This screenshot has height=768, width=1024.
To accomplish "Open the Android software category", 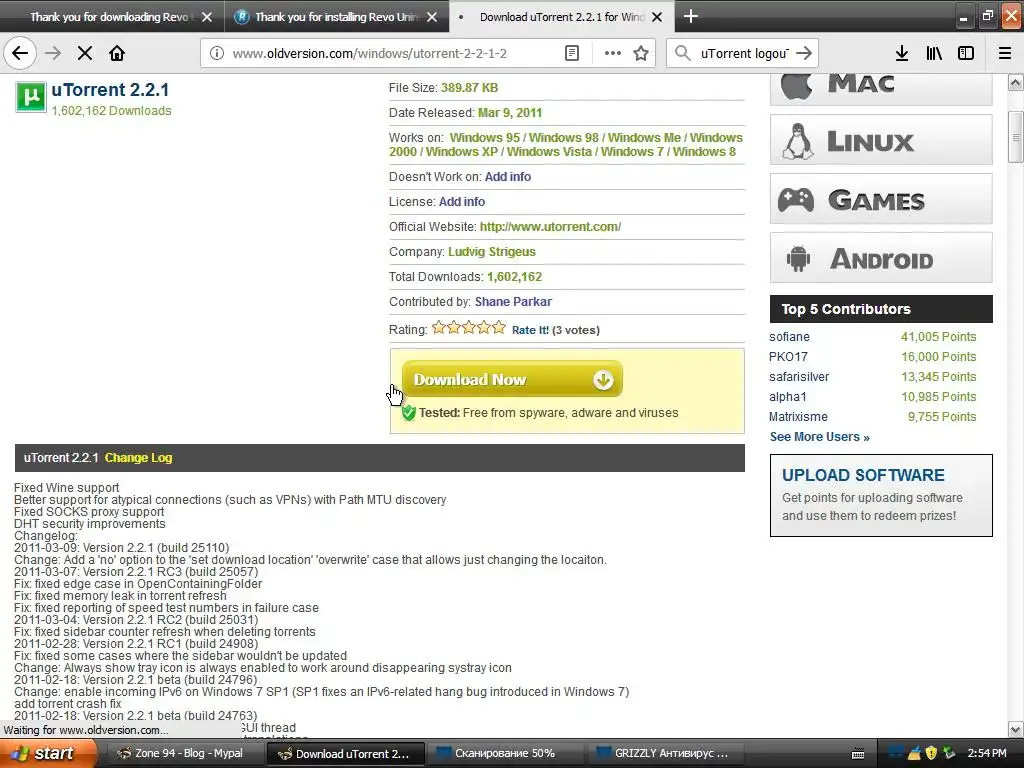I will [881, 257].
